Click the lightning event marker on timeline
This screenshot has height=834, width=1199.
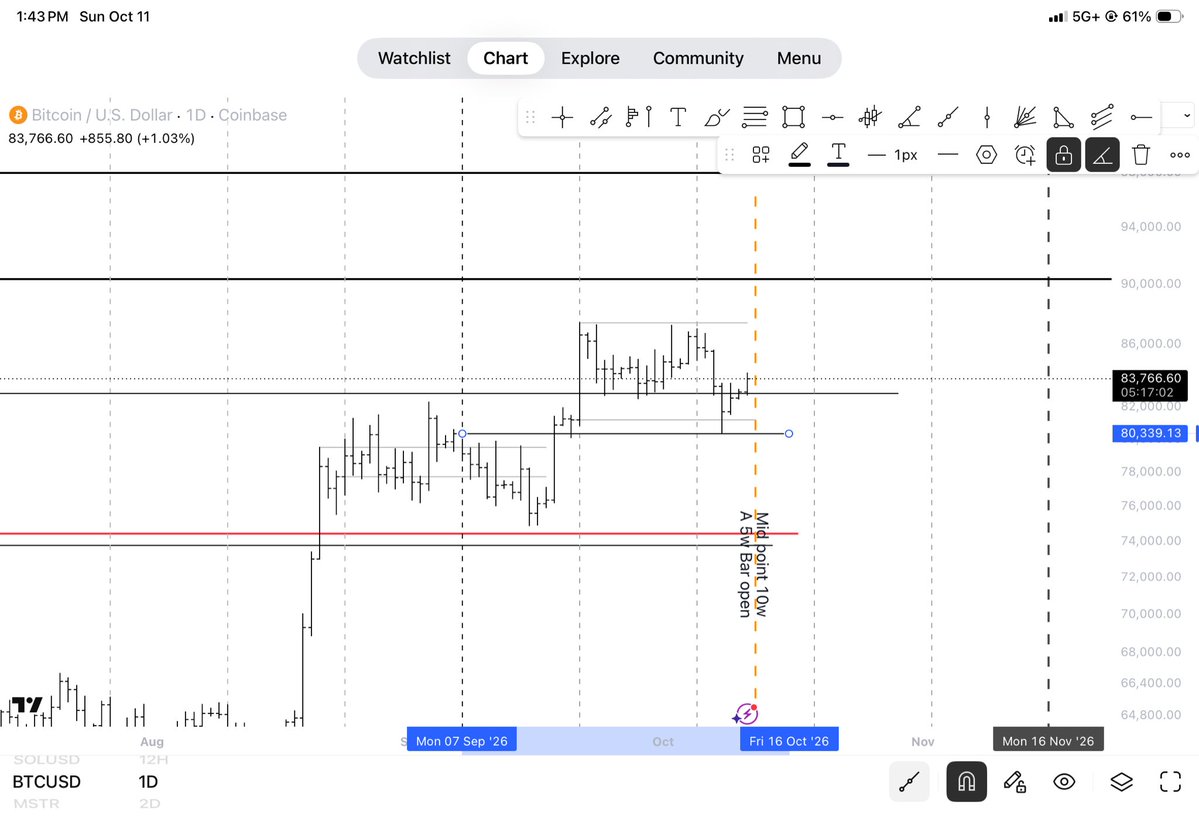[x=745, y=715]
